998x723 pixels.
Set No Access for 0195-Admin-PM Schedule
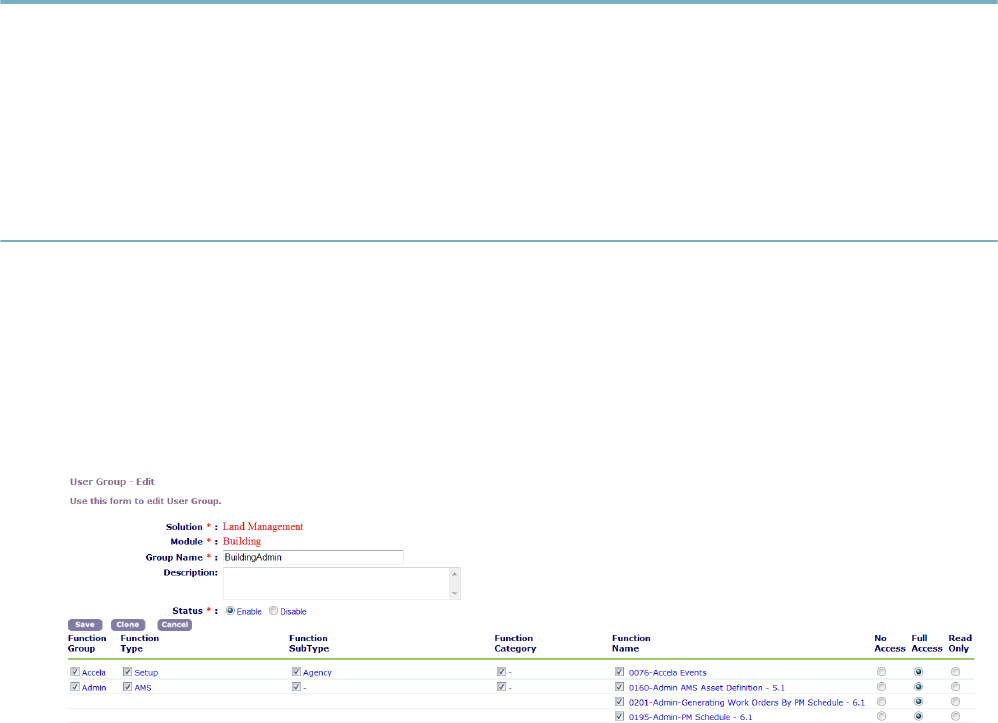pos(882,717)
